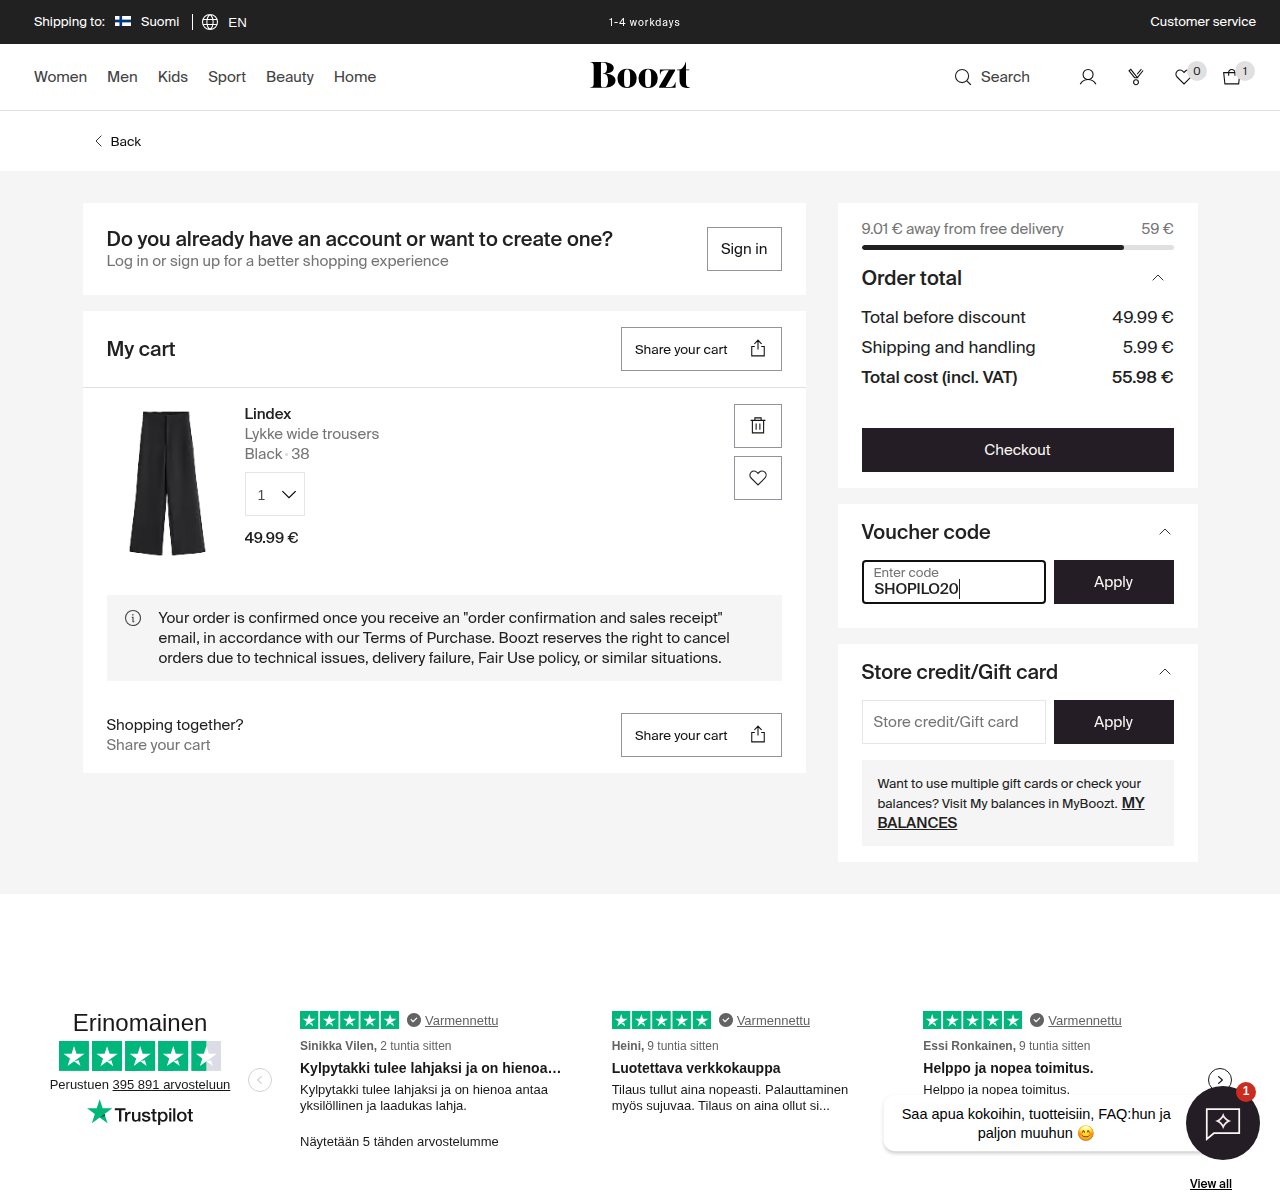
Task: Click the Checkout button
Action: point(1018,450)
